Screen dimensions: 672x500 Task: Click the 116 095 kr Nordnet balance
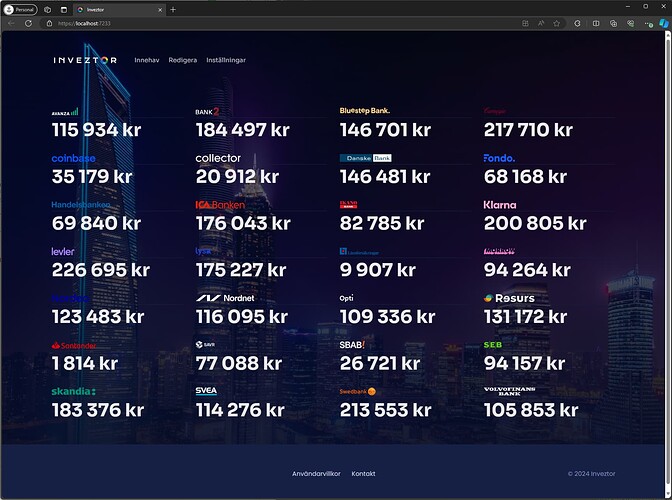(242, 317)
